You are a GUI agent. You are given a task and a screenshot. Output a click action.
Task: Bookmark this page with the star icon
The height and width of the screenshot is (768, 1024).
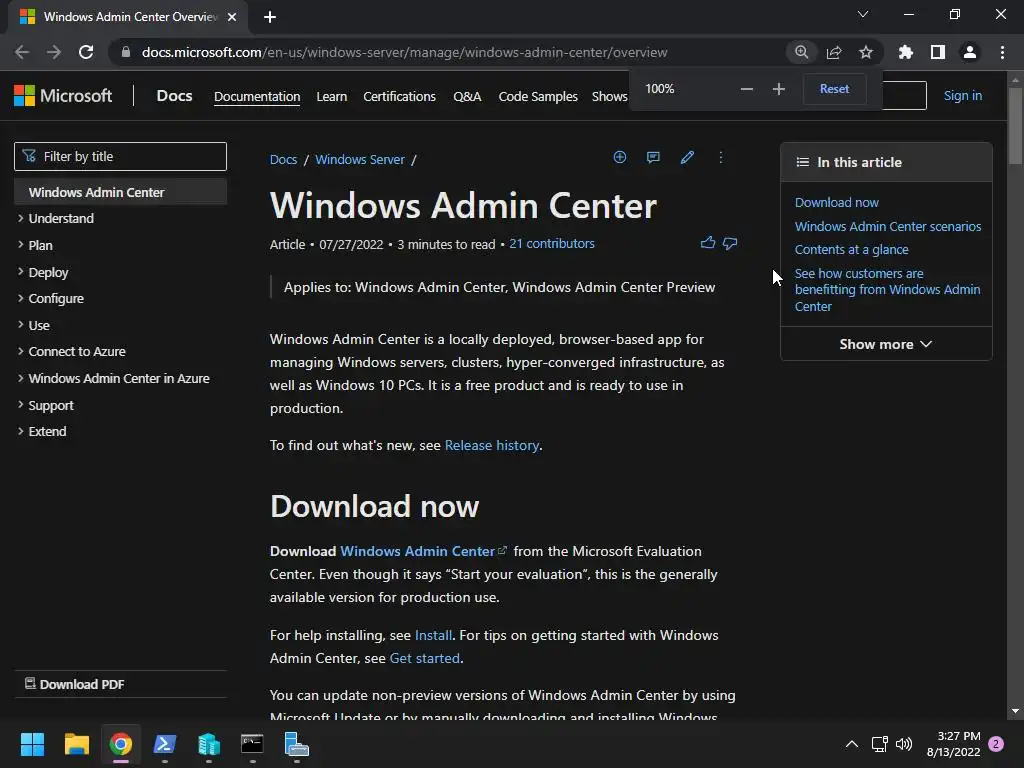866,52
